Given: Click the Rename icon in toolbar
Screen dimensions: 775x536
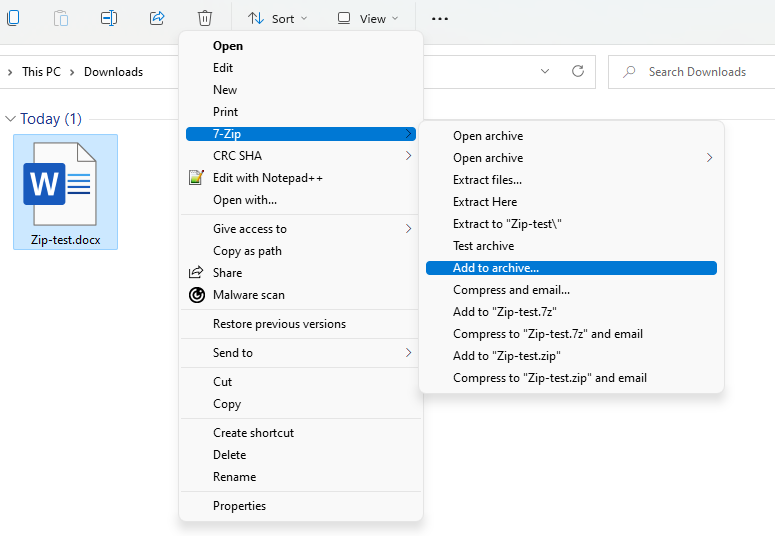Looking at the screenshot, I should pos(109,18).
